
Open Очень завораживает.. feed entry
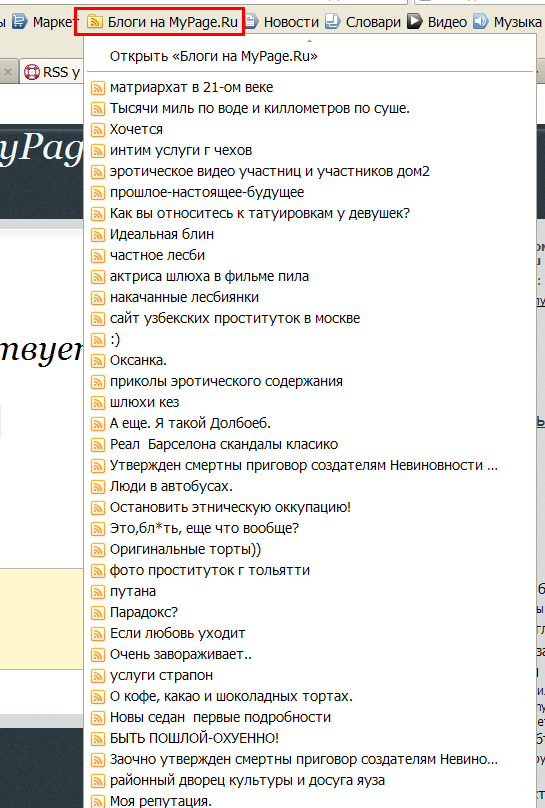point(309,654)
